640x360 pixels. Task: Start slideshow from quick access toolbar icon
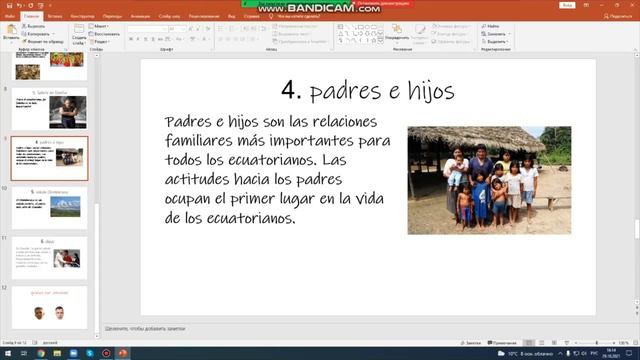coord(41,6)
